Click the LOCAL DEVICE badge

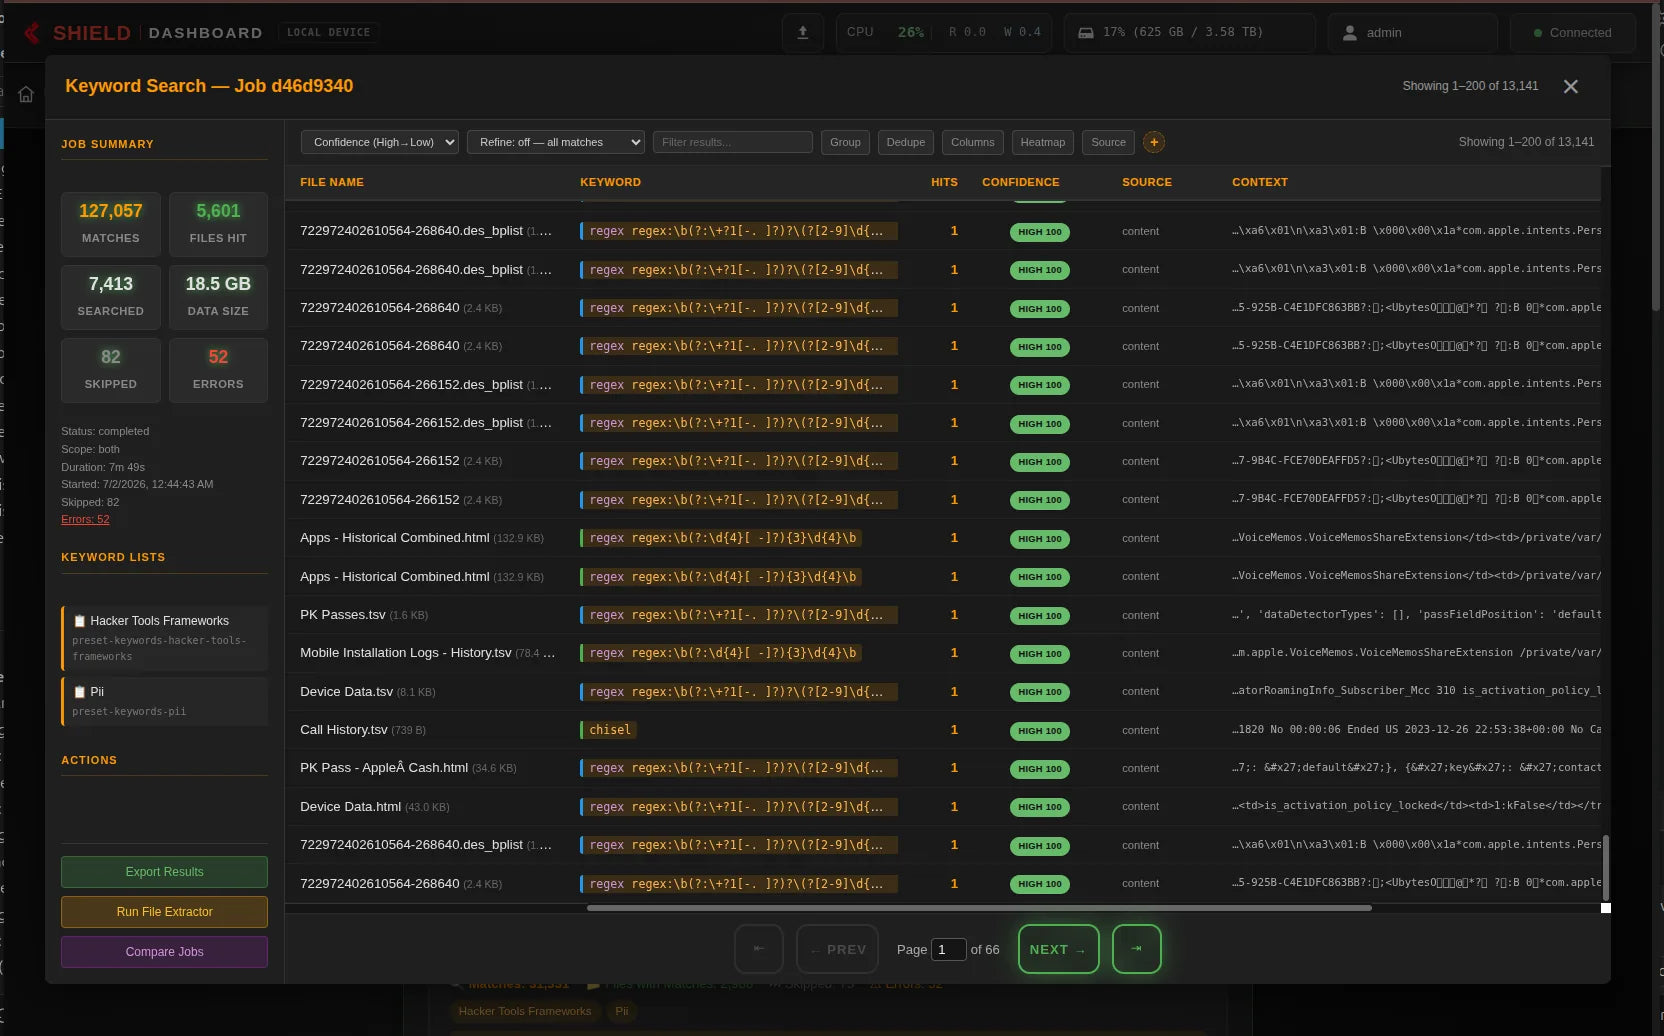pyautogui.click(x=328, y=33)
